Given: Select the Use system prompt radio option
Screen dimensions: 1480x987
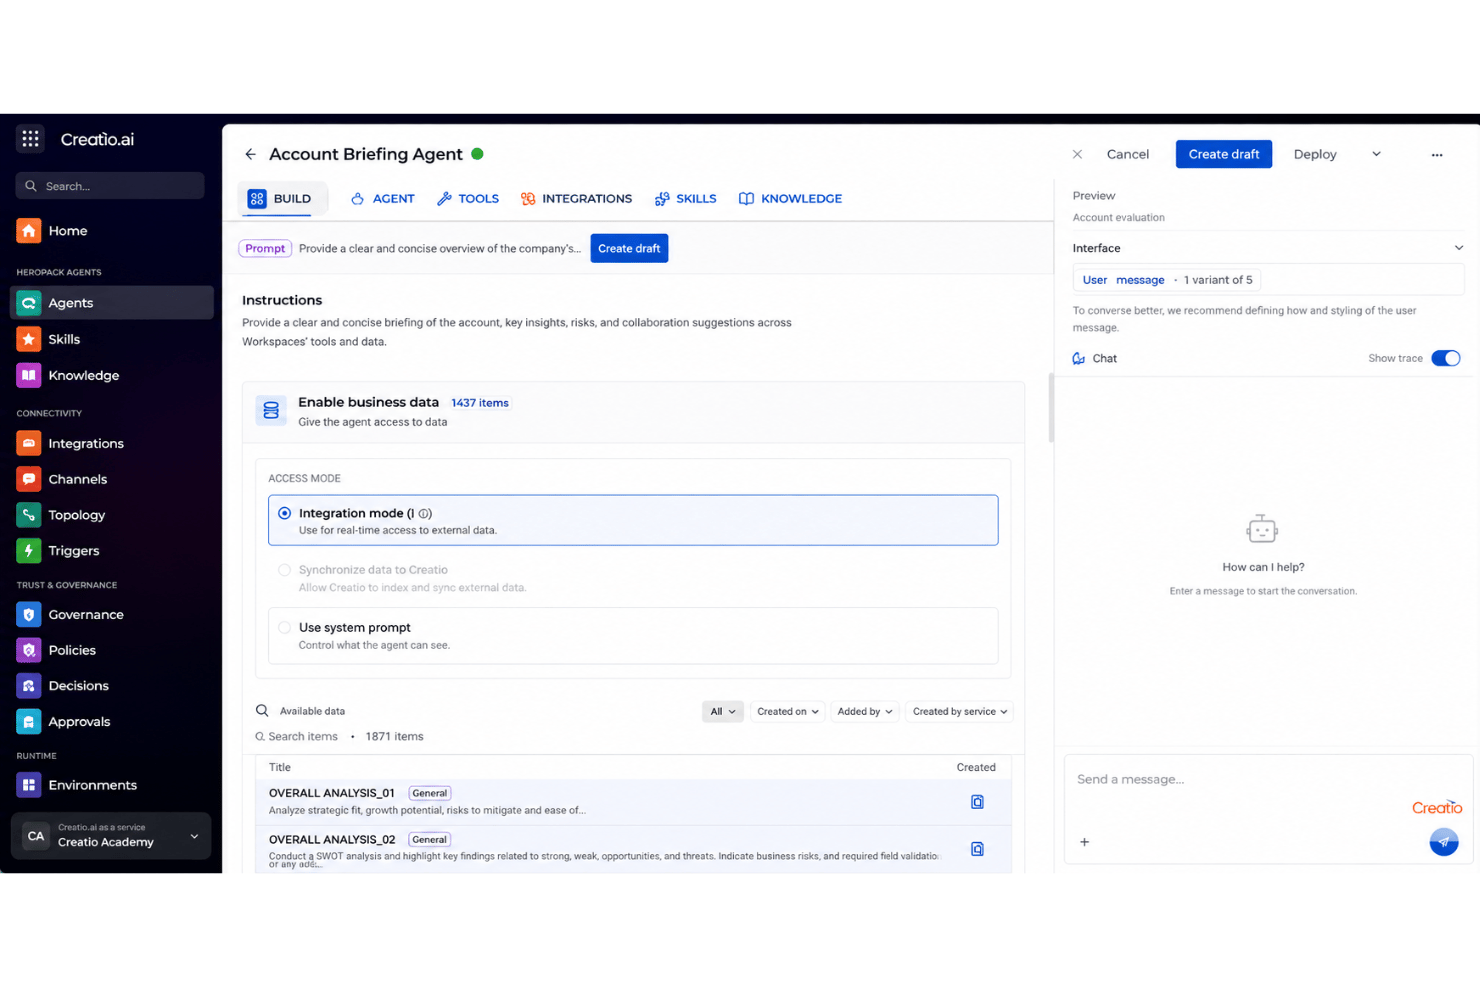Looking at the screenshot, I should coord(285,628).
